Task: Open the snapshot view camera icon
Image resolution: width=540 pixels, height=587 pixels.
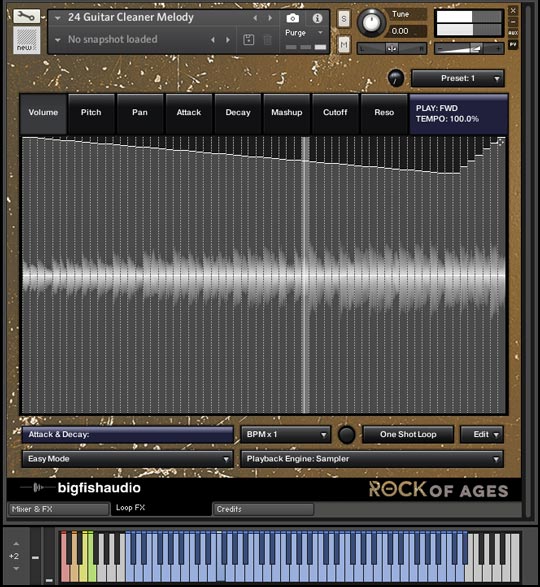Action: (292, 18)
